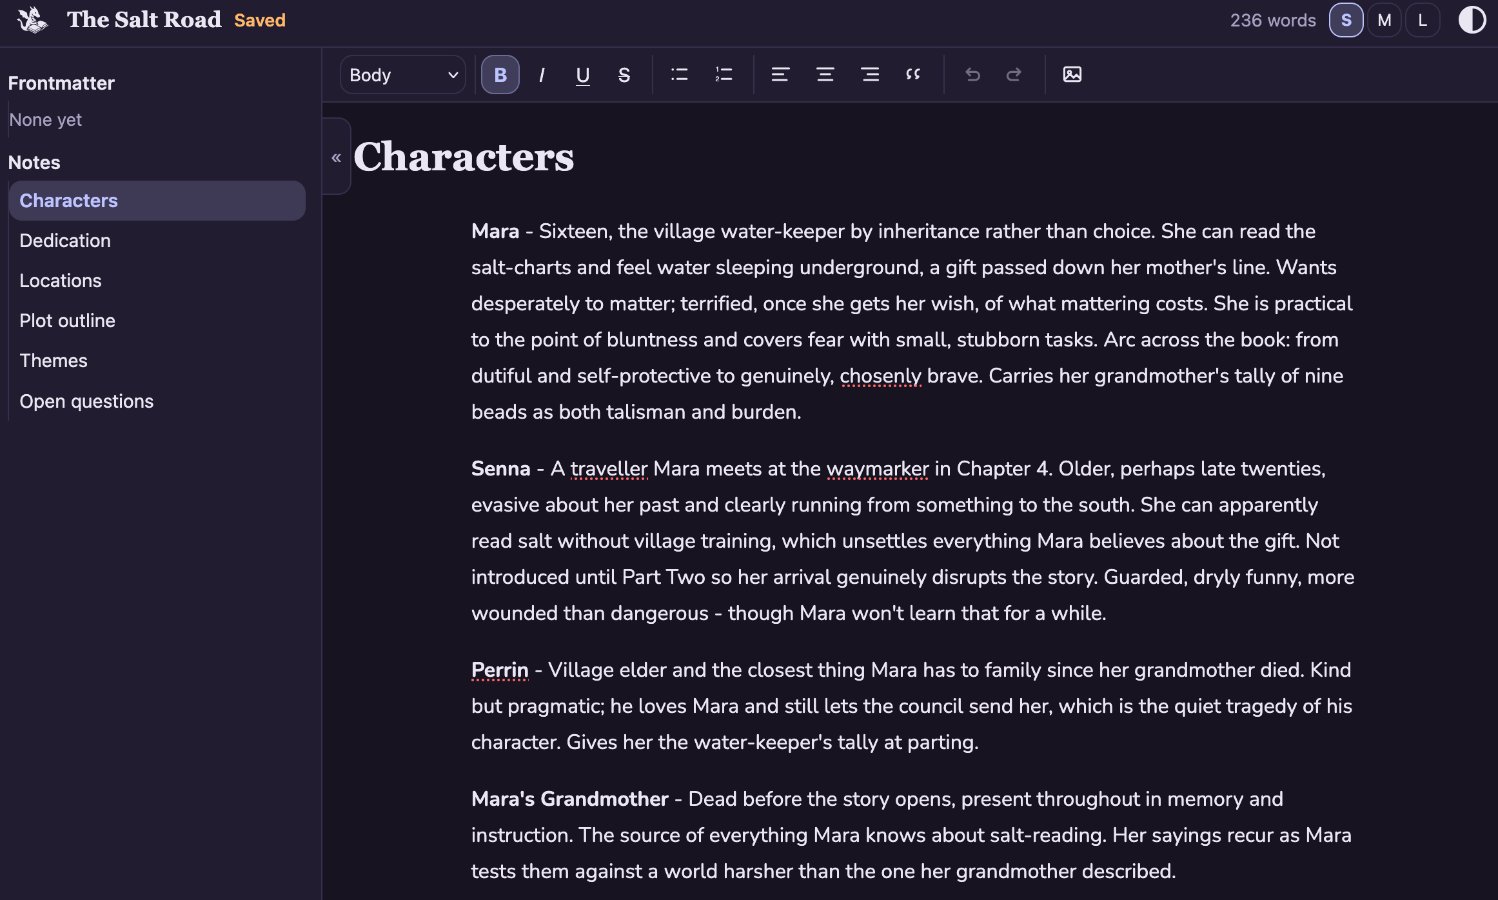Toggle bold formatting
This screenshot has height=900, width=1498.
click(x=500, y=75)
